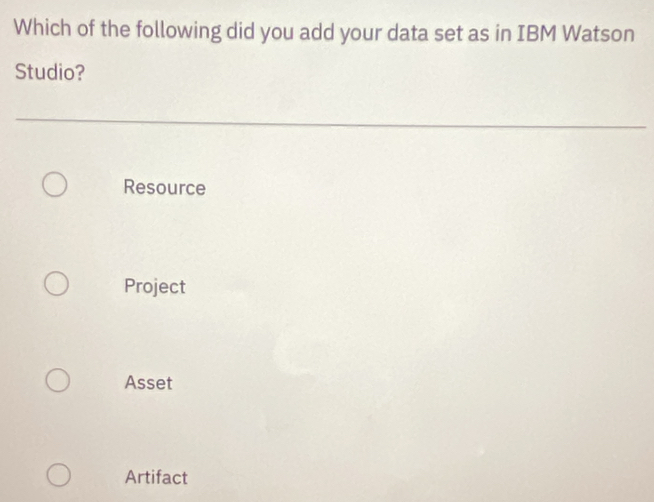This screenshot has width=654, height=502.
Task: Click the word "Watson" in the question
Action: [598, 31]
